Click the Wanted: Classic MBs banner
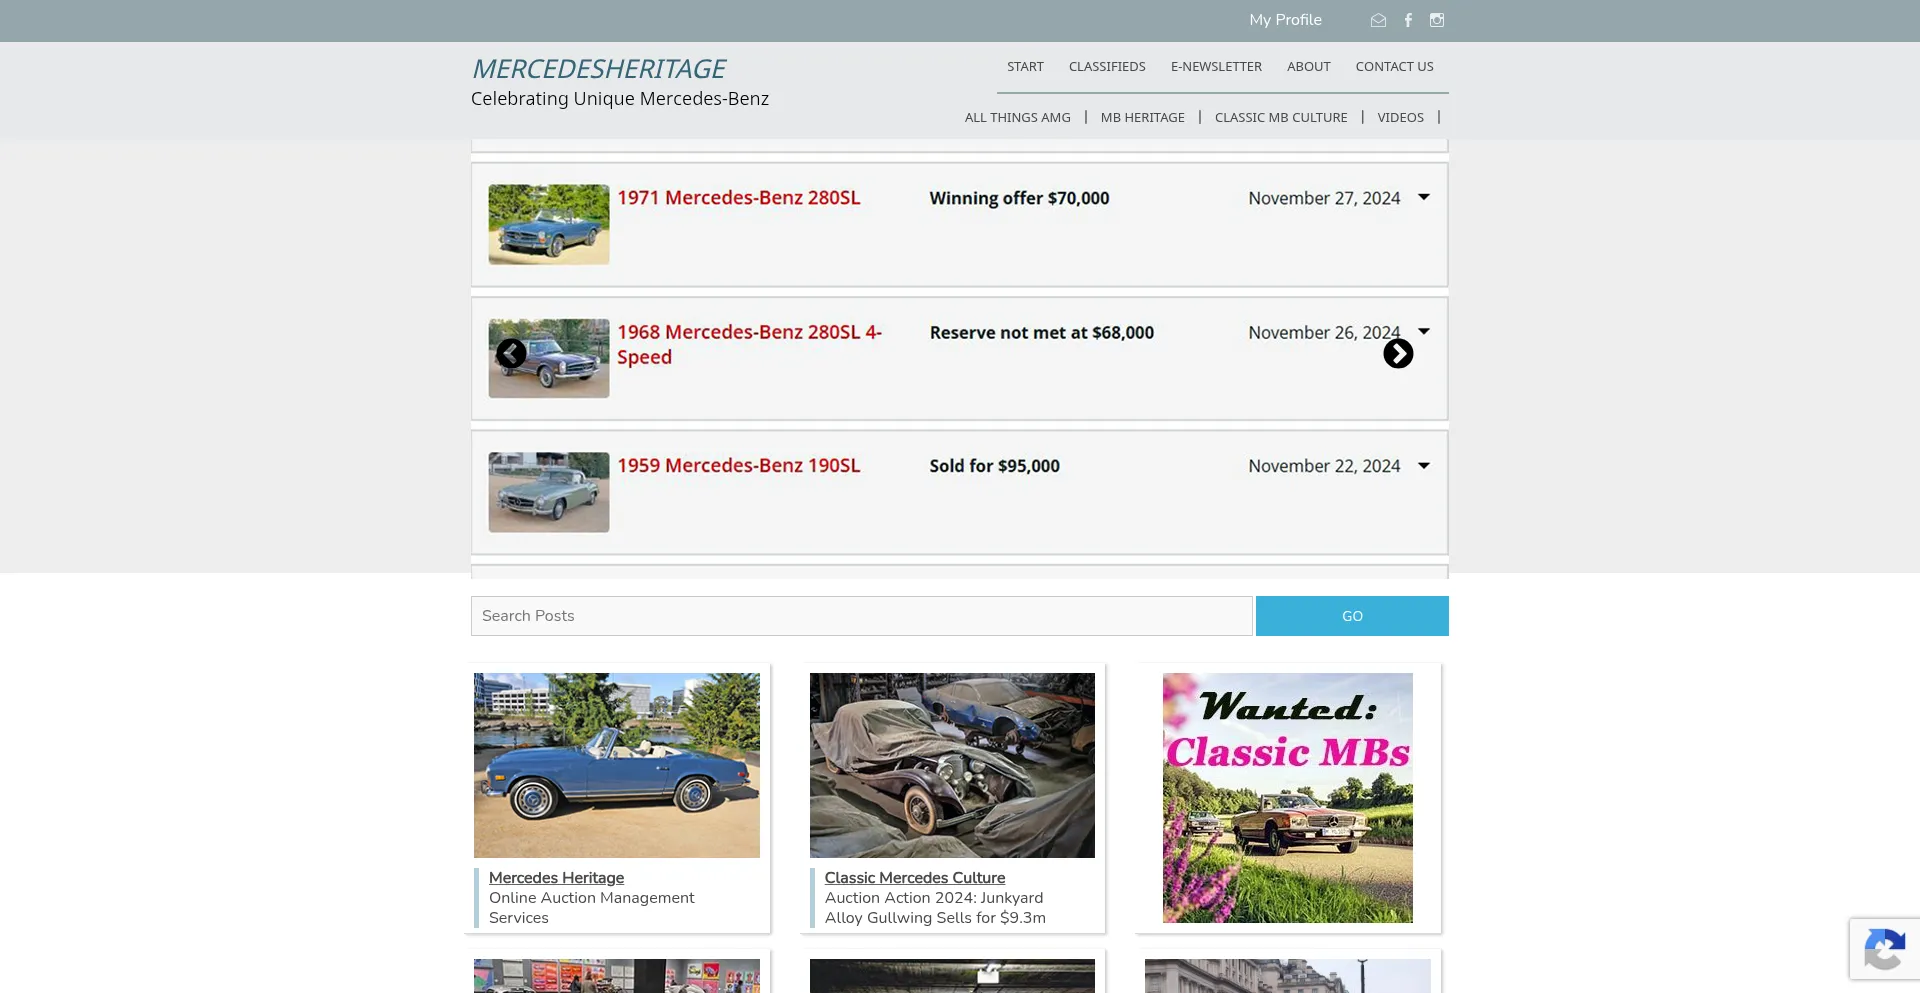Image resolution: width=1920 pixels, height=993 pixels. coord(1288,798)
